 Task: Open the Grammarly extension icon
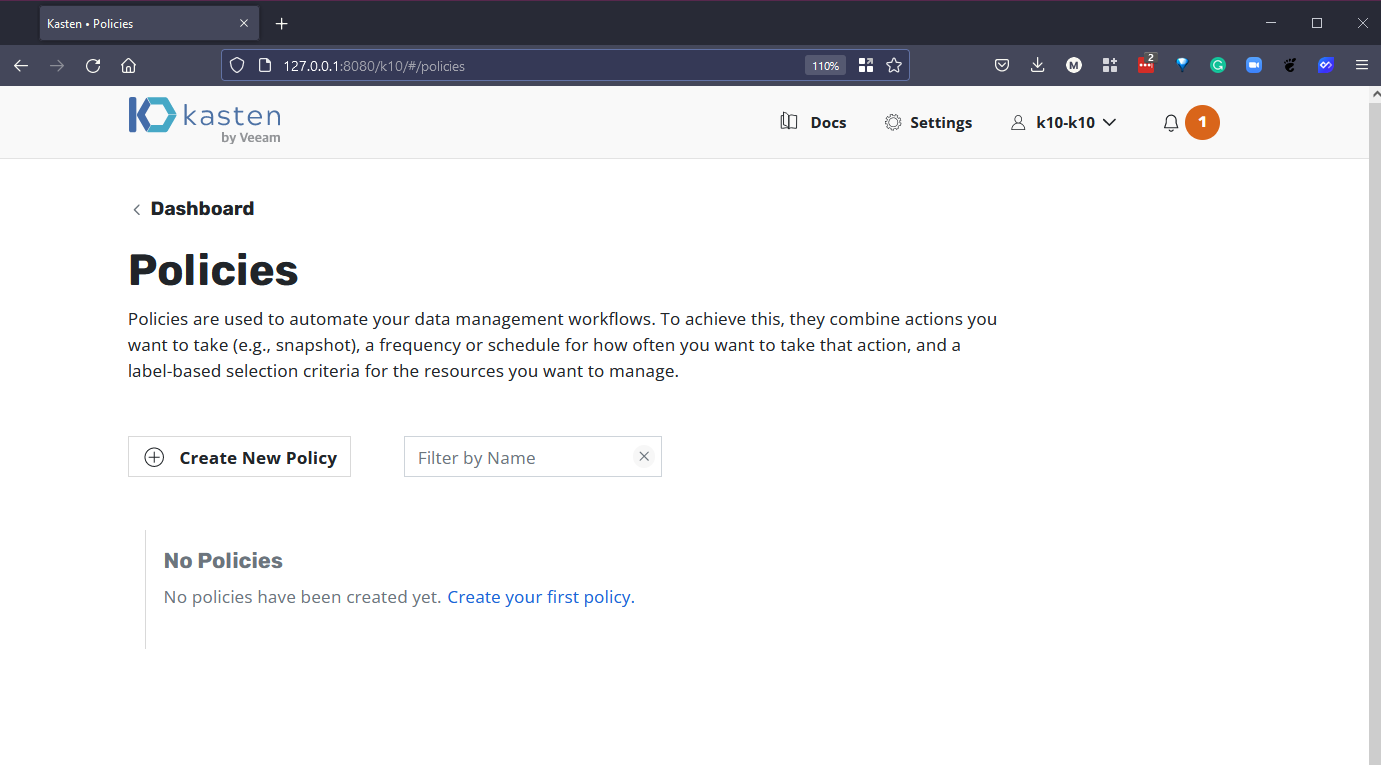click(1217, 66)
